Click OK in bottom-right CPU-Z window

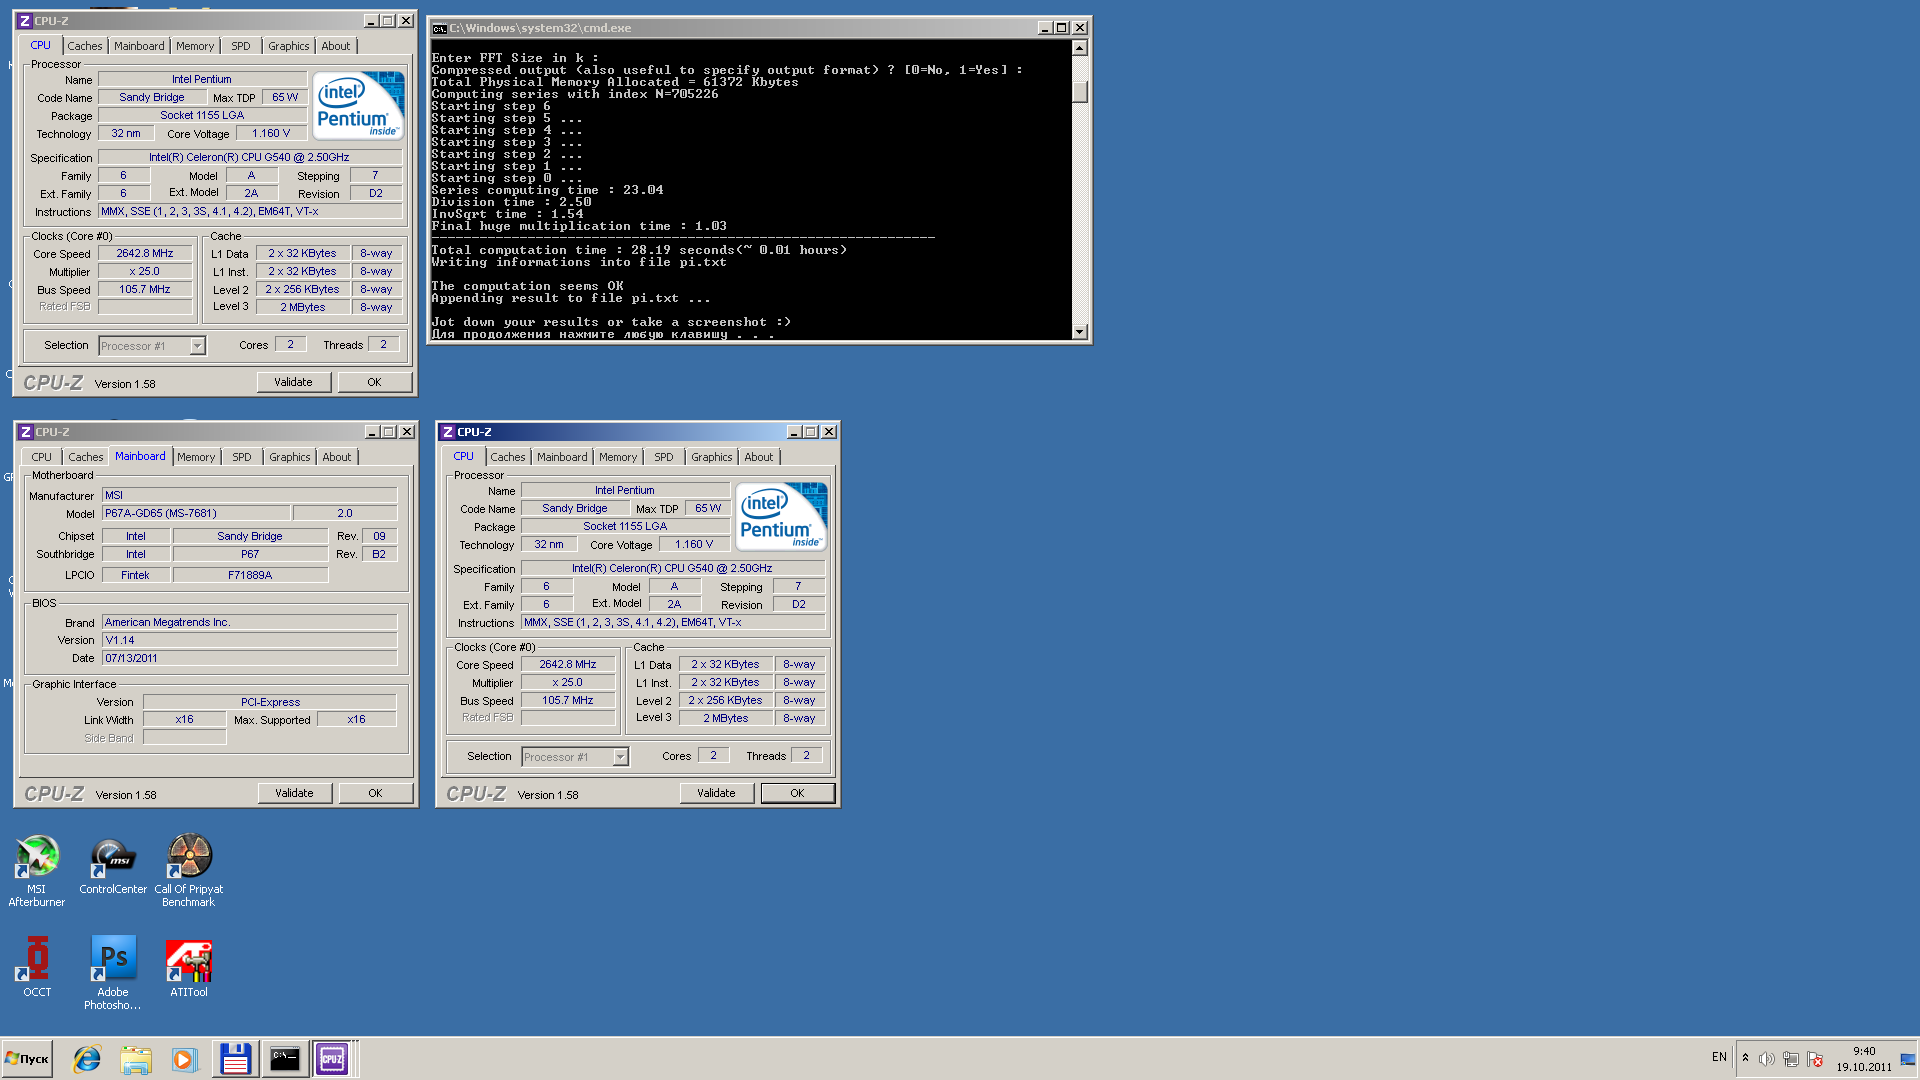pyautogui.click(x=797, y=793)
